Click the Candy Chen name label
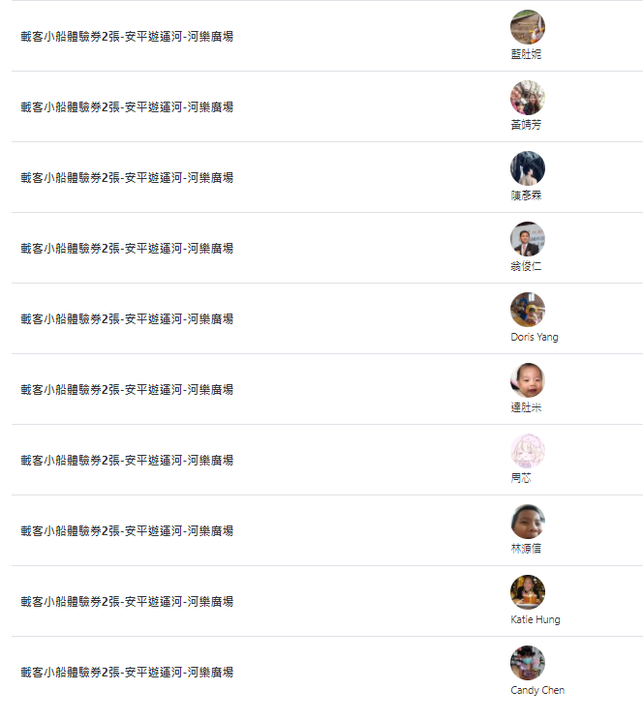643x720 pixels. click(x=537, y=690)
